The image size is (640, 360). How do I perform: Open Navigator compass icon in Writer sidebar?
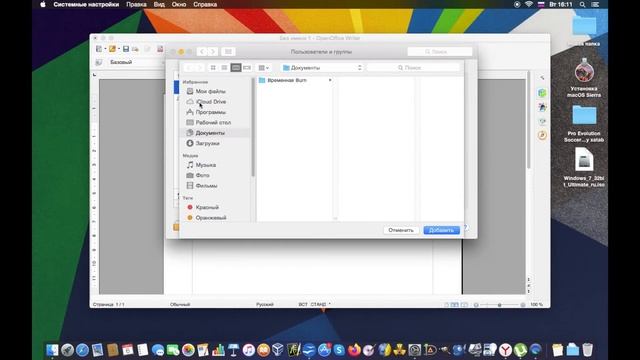point(542,135)
